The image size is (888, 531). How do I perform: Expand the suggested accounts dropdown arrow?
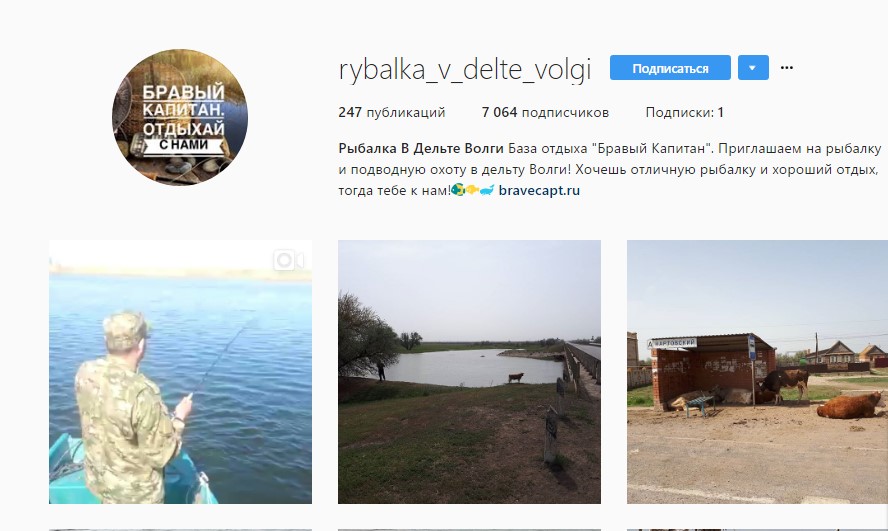tap(753, 68)
